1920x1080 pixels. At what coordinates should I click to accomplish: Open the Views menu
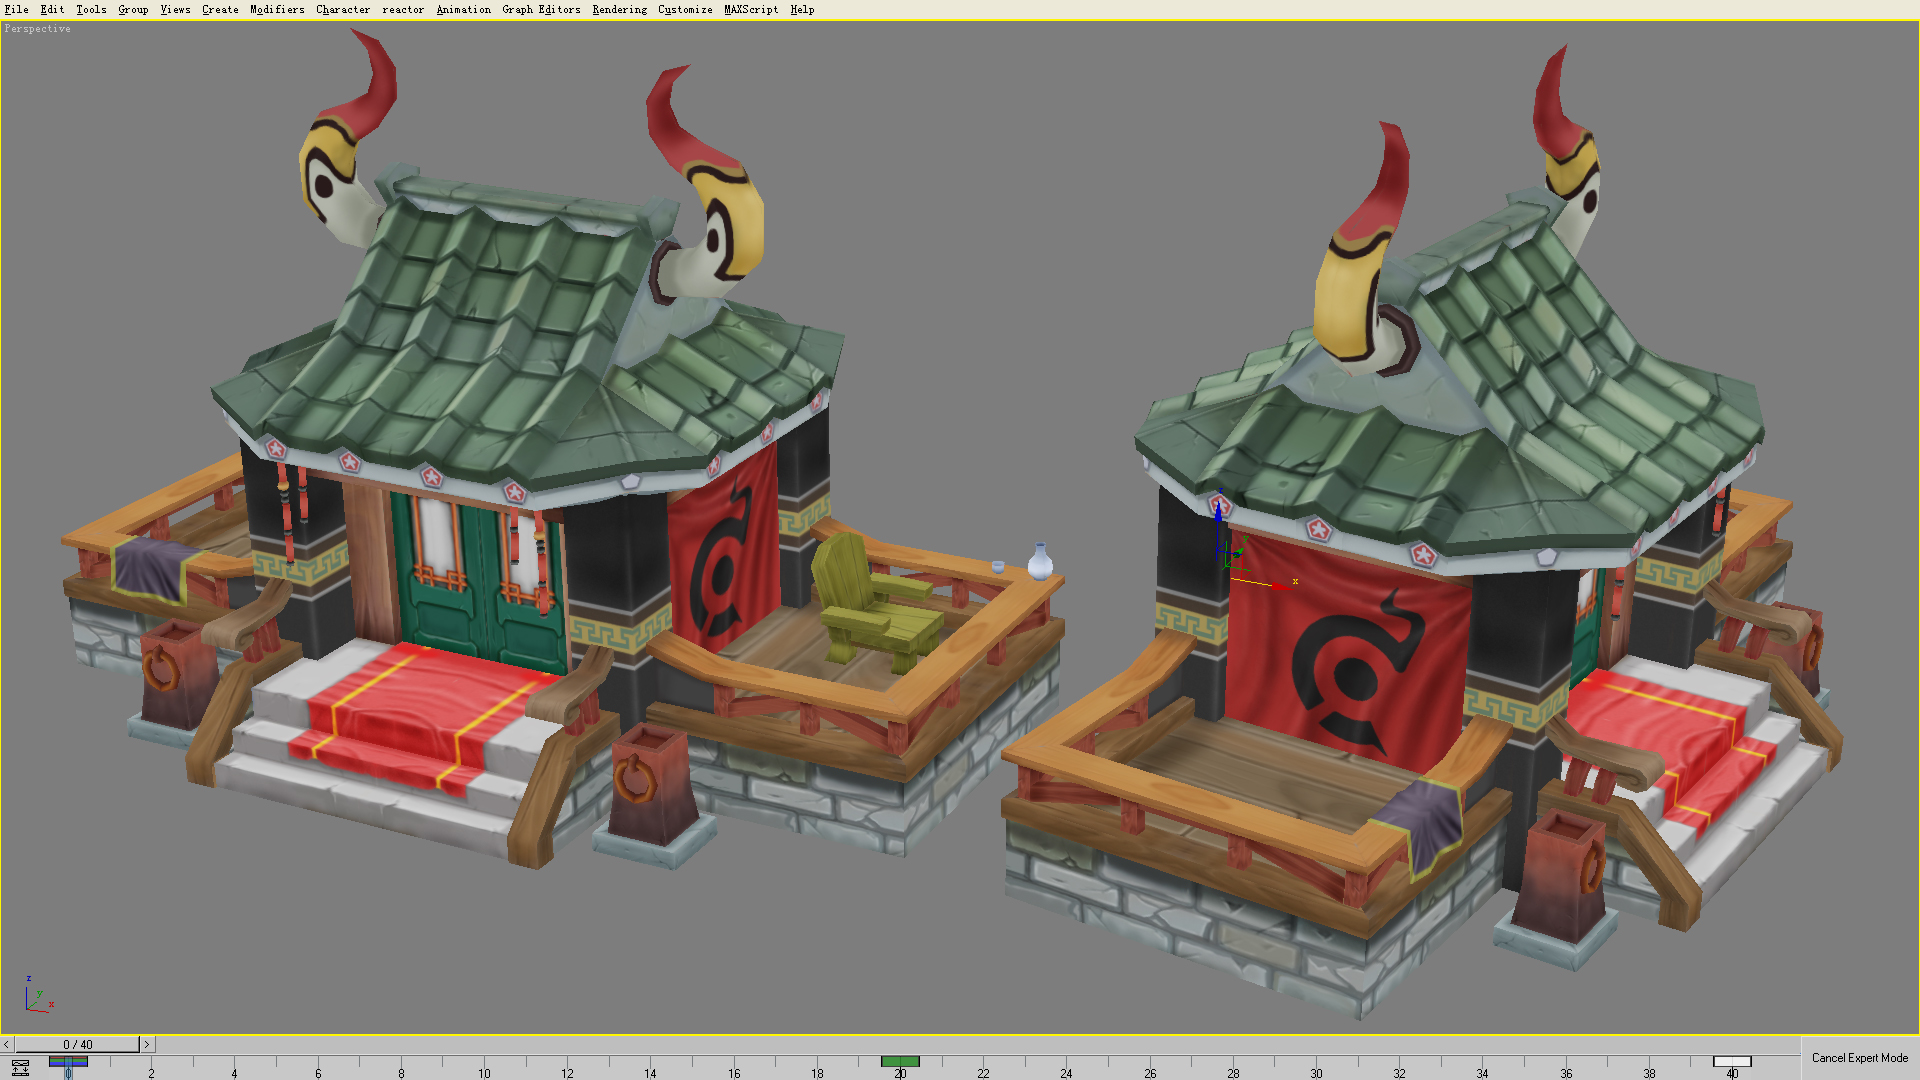[x=175, y=10]
